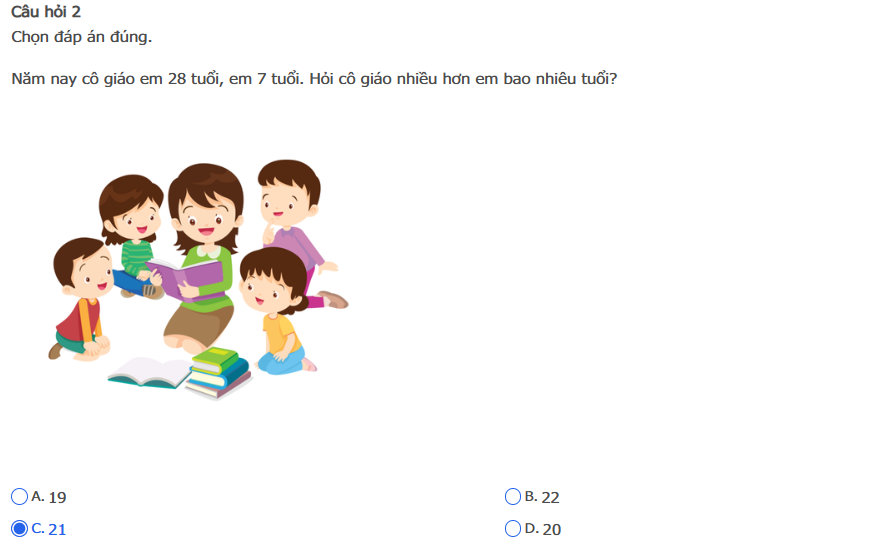Click the "Câu hỏi 2" heading

click(x=46, y=11)
